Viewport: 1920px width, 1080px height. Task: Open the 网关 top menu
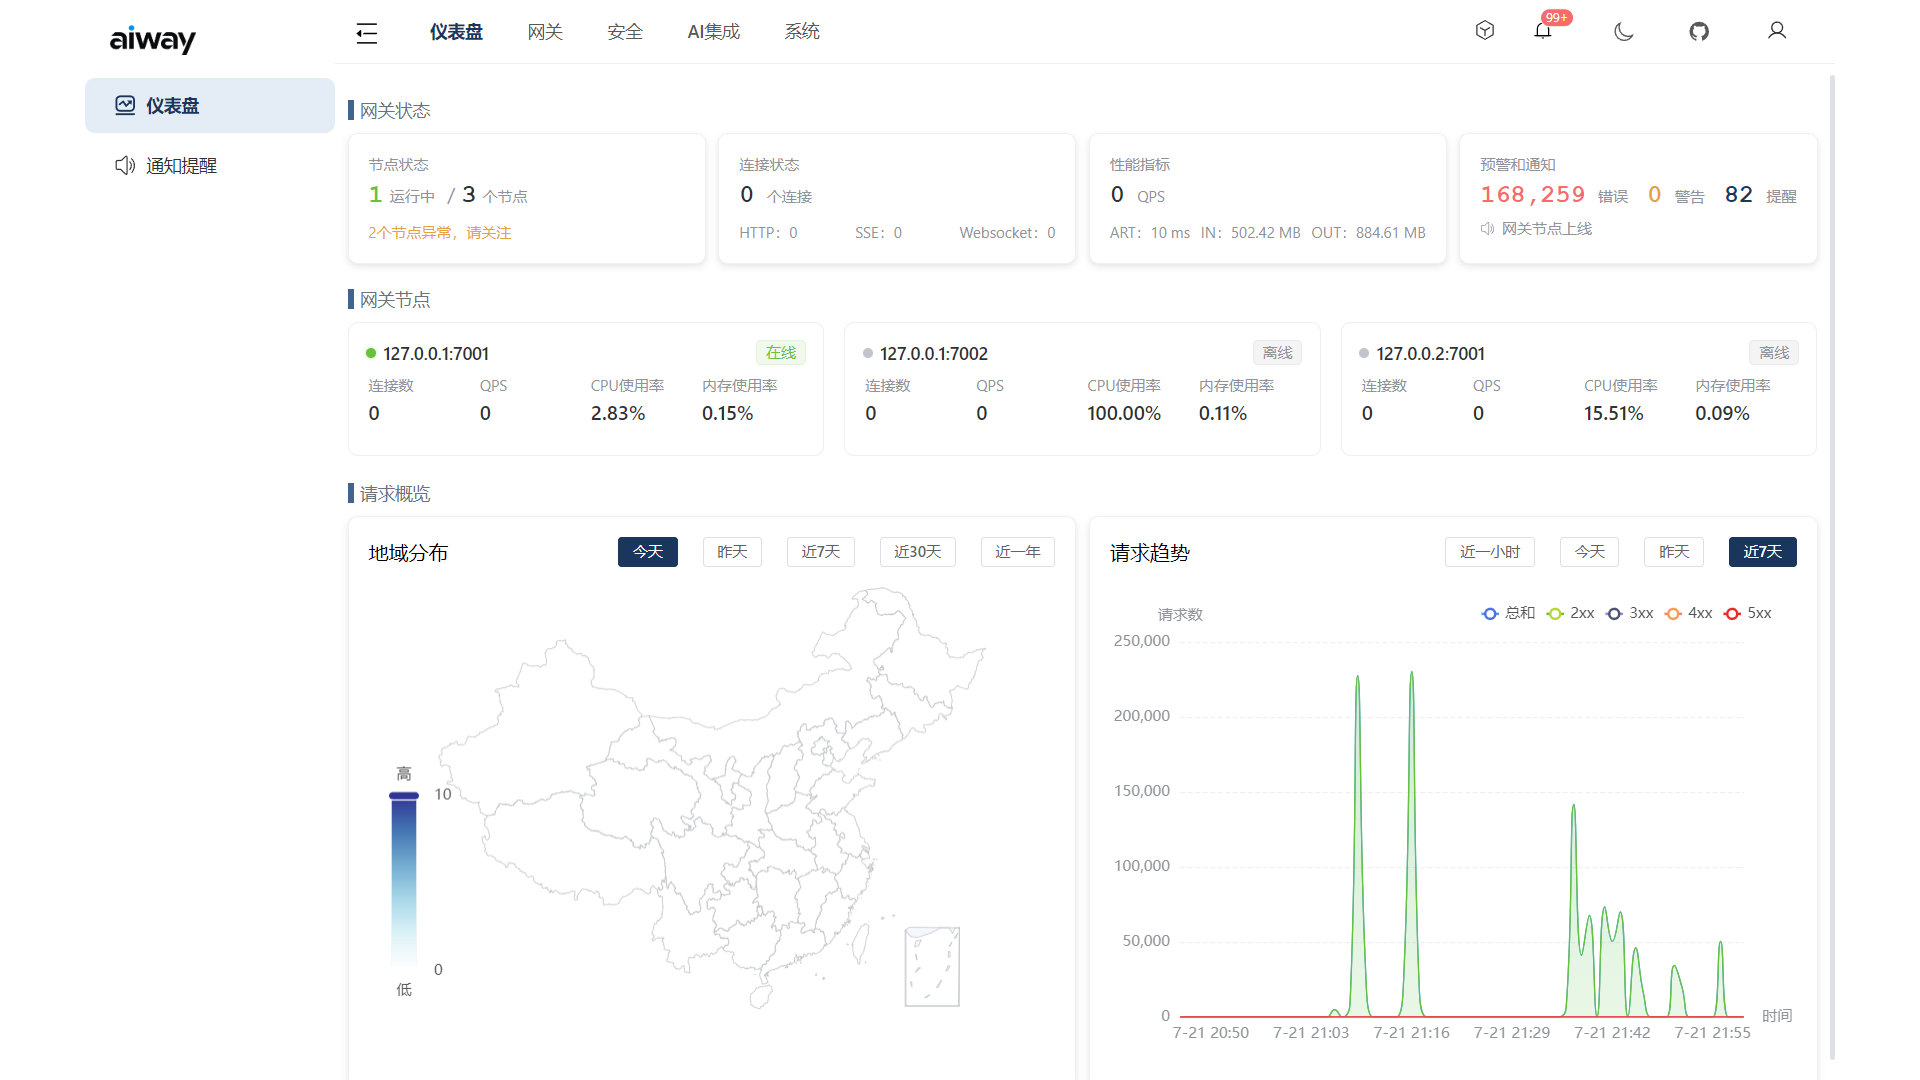click(x=545, y=32)
